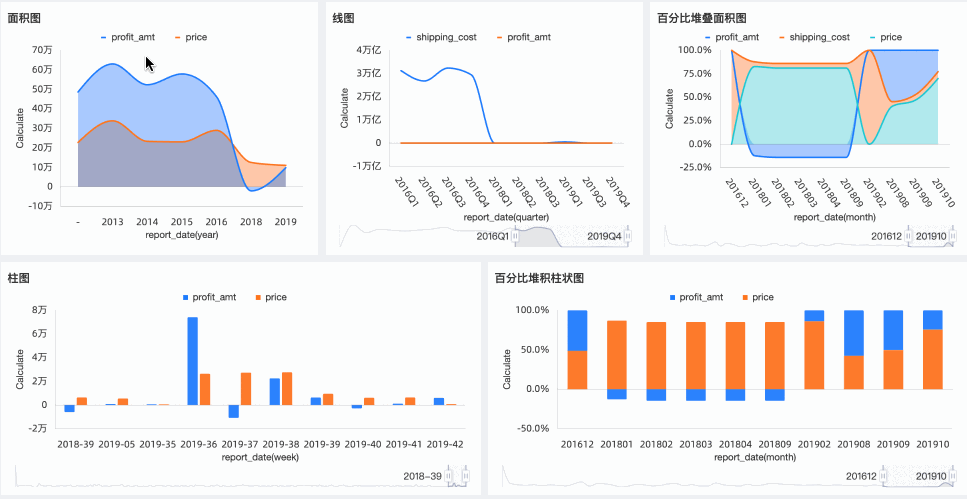Click the 百分比堆积柱状图 chart title
This screenshot has height=499, width=967.
point(539,279)
